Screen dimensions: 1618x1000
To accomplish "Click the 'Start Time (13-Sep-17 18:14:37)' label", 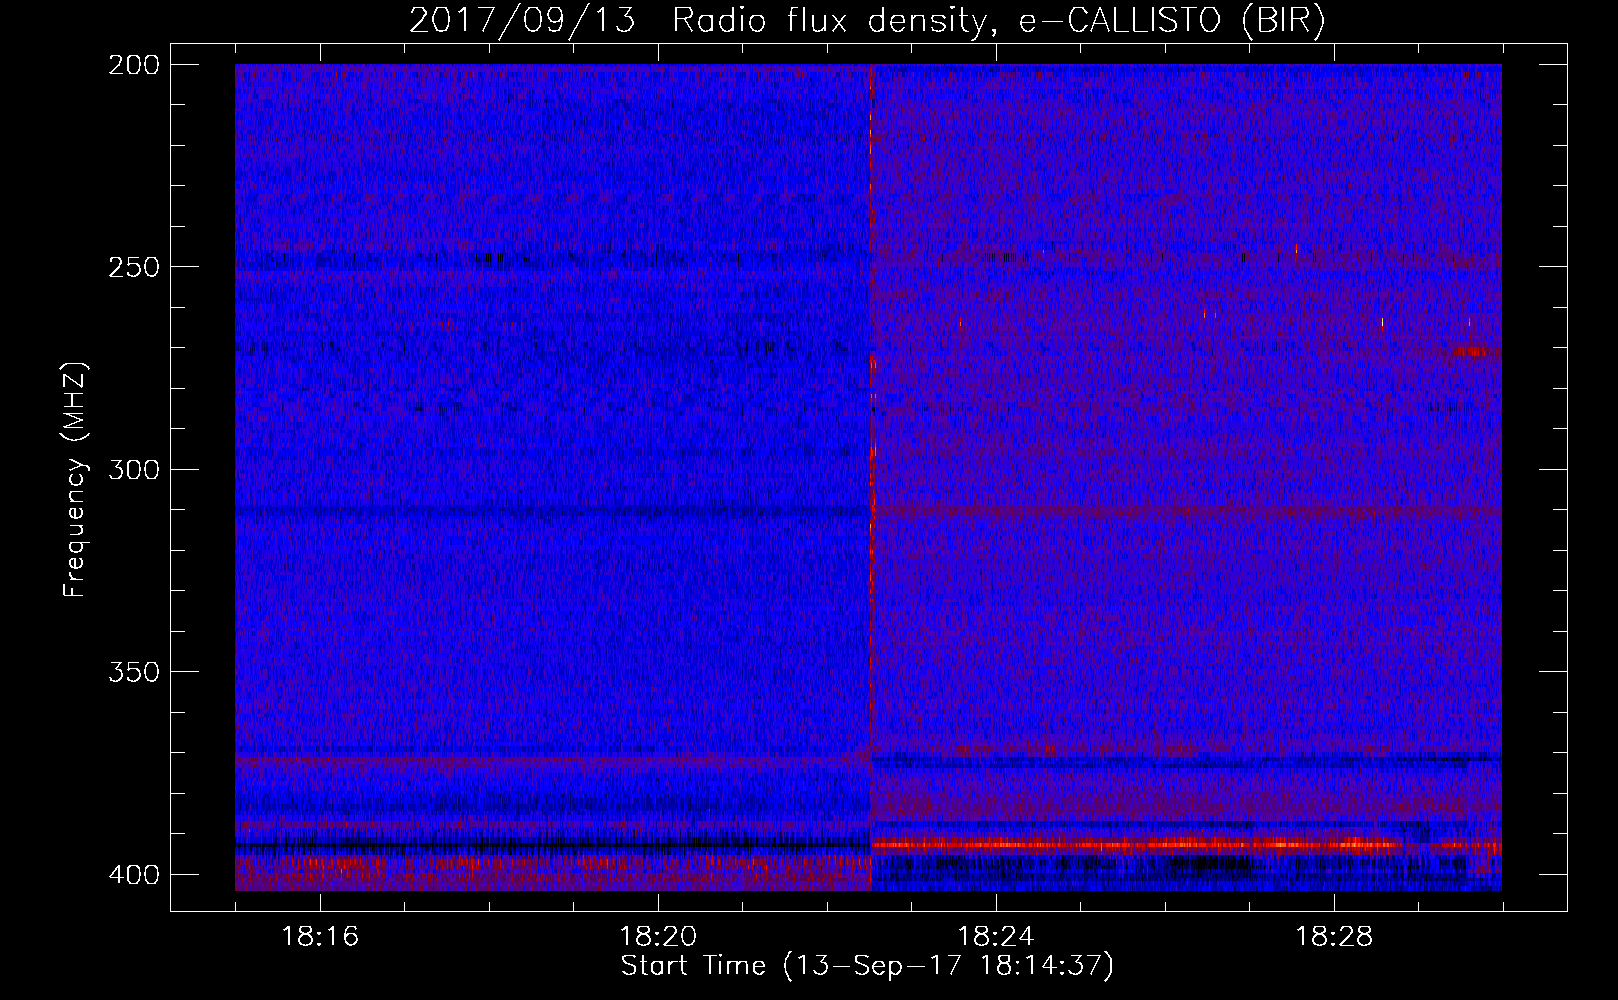I will click(x=867, y=966).
